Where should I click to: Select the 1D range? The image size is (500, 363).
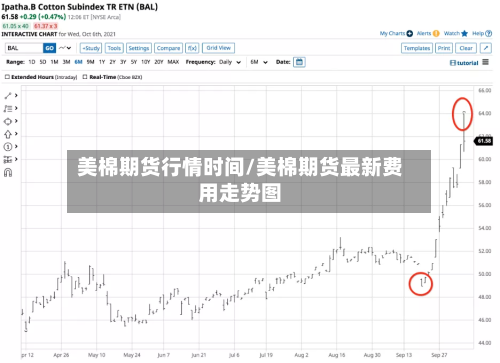[32, 62]
